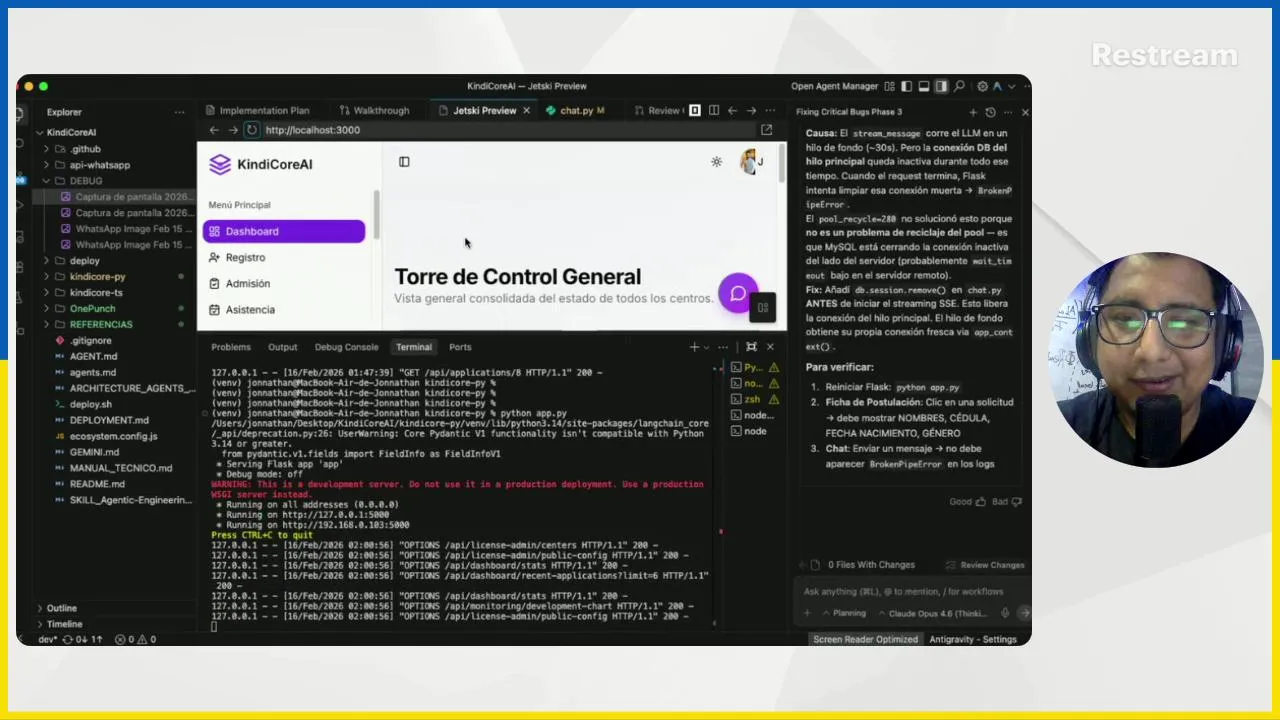Open the settings gear in the title bar
The height and width of the screenshot is (720, 1280).
click(983, 86)
